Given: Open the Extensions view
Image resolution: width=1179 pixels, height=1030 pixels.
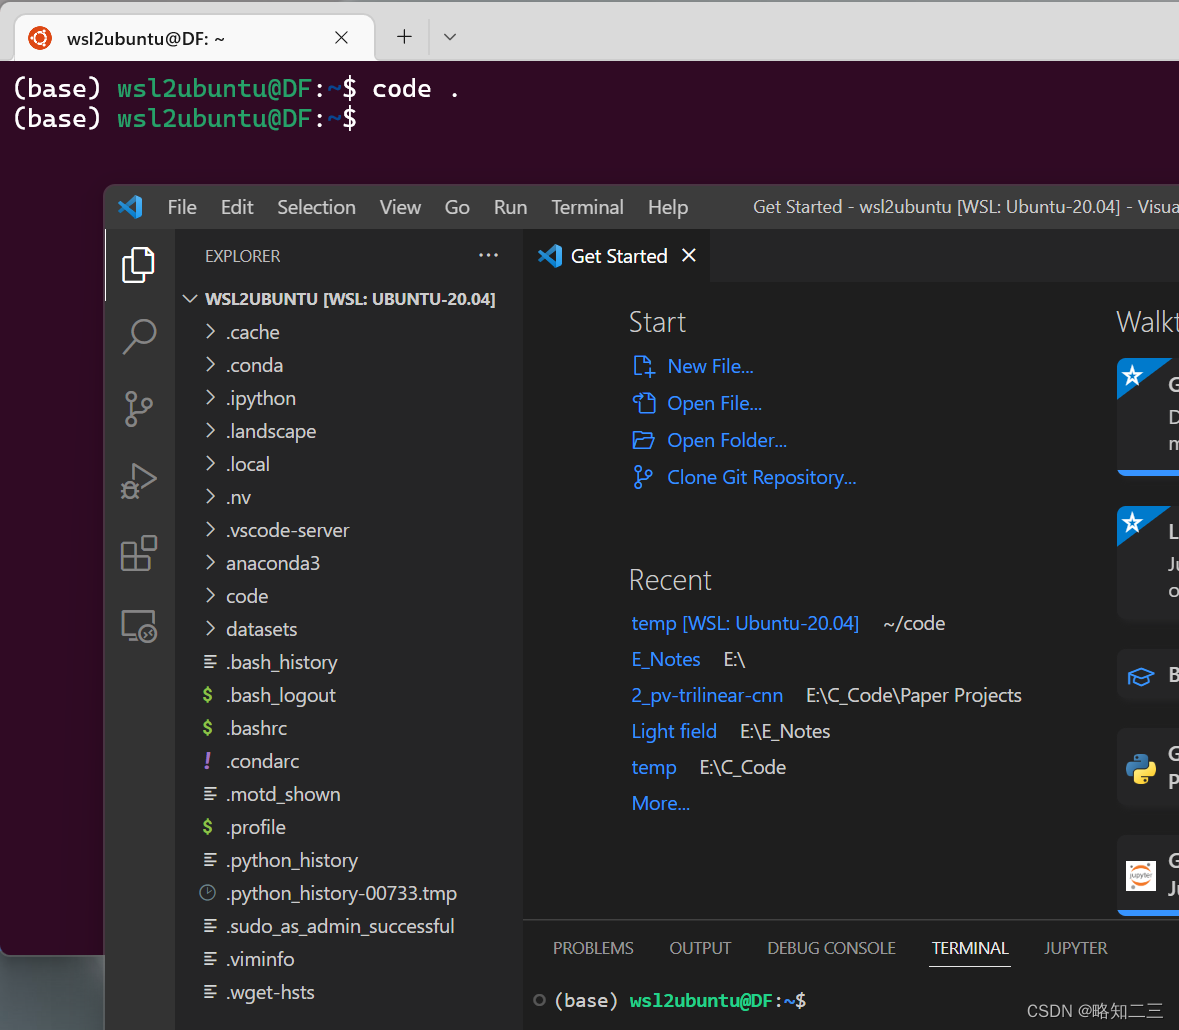Looking at the screenshot, I should coord(138,553).
